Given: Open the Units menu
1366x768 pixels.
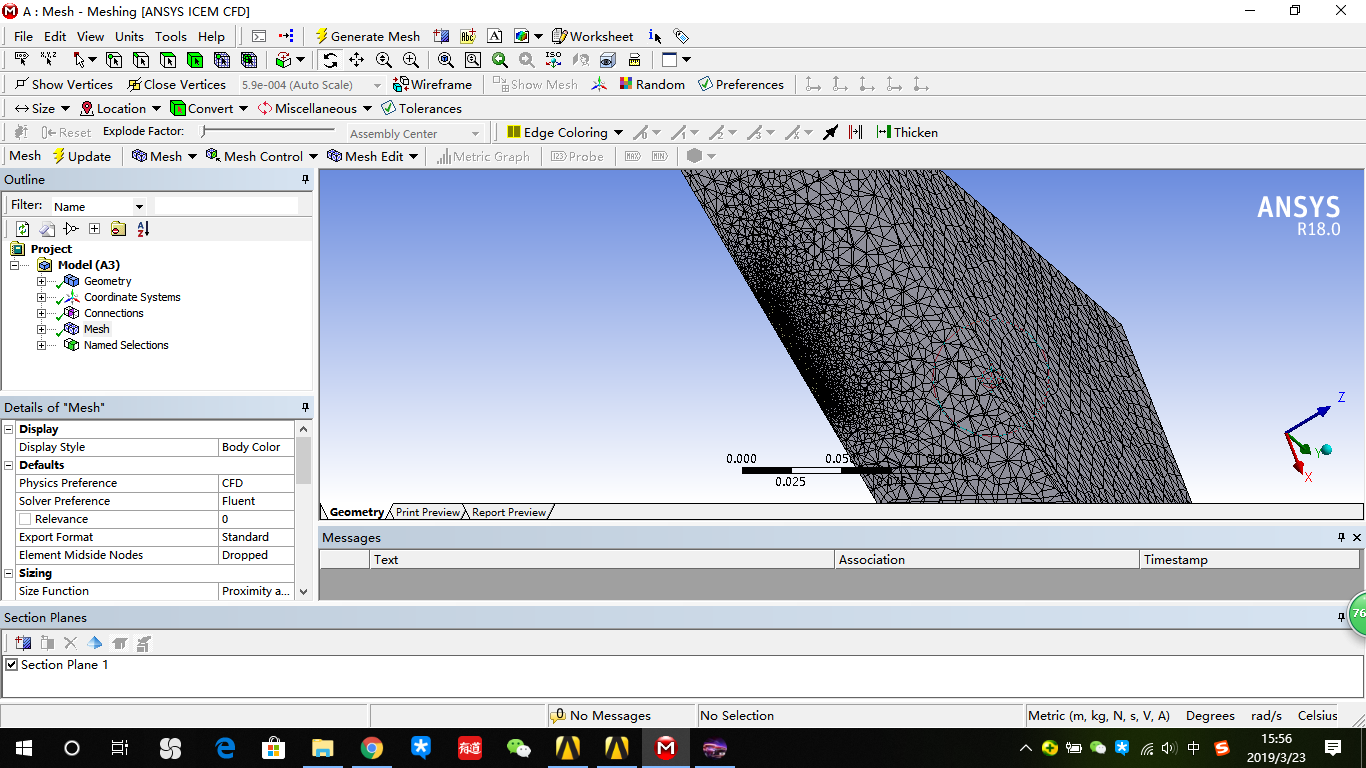Looking at the screenshot, I should click(x=129, y=36).
